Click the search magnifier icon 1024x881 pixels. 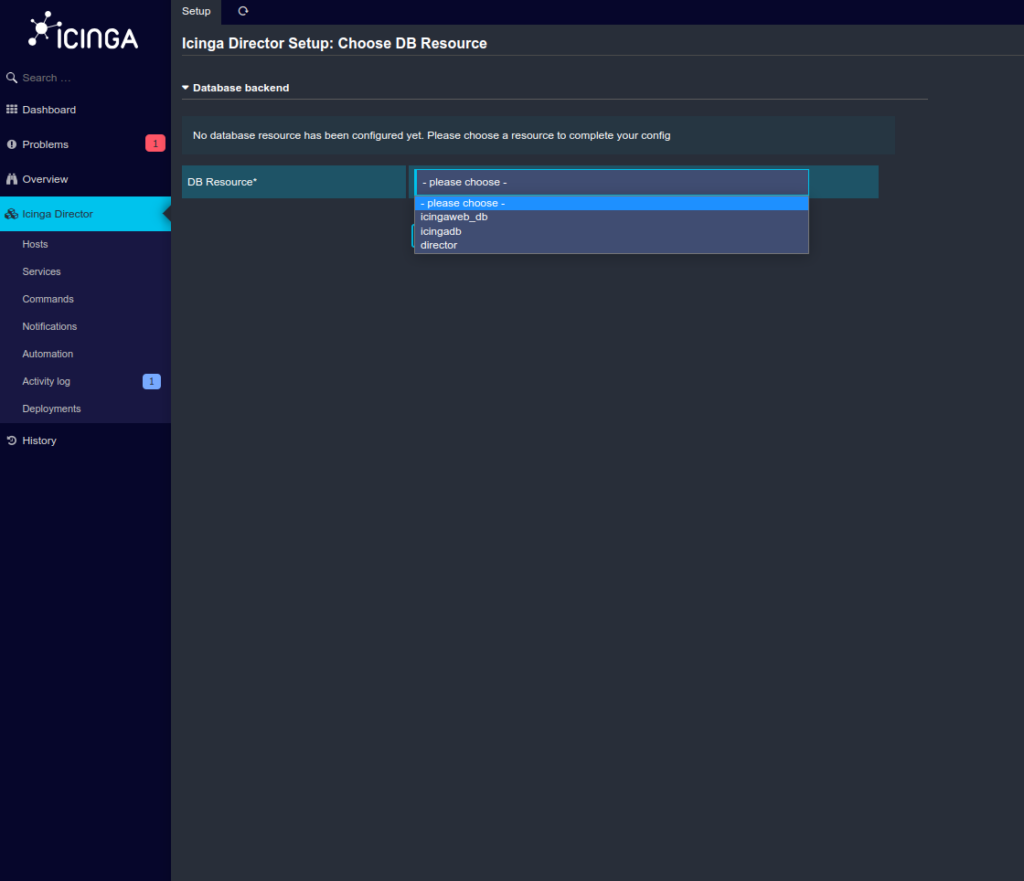11,78
